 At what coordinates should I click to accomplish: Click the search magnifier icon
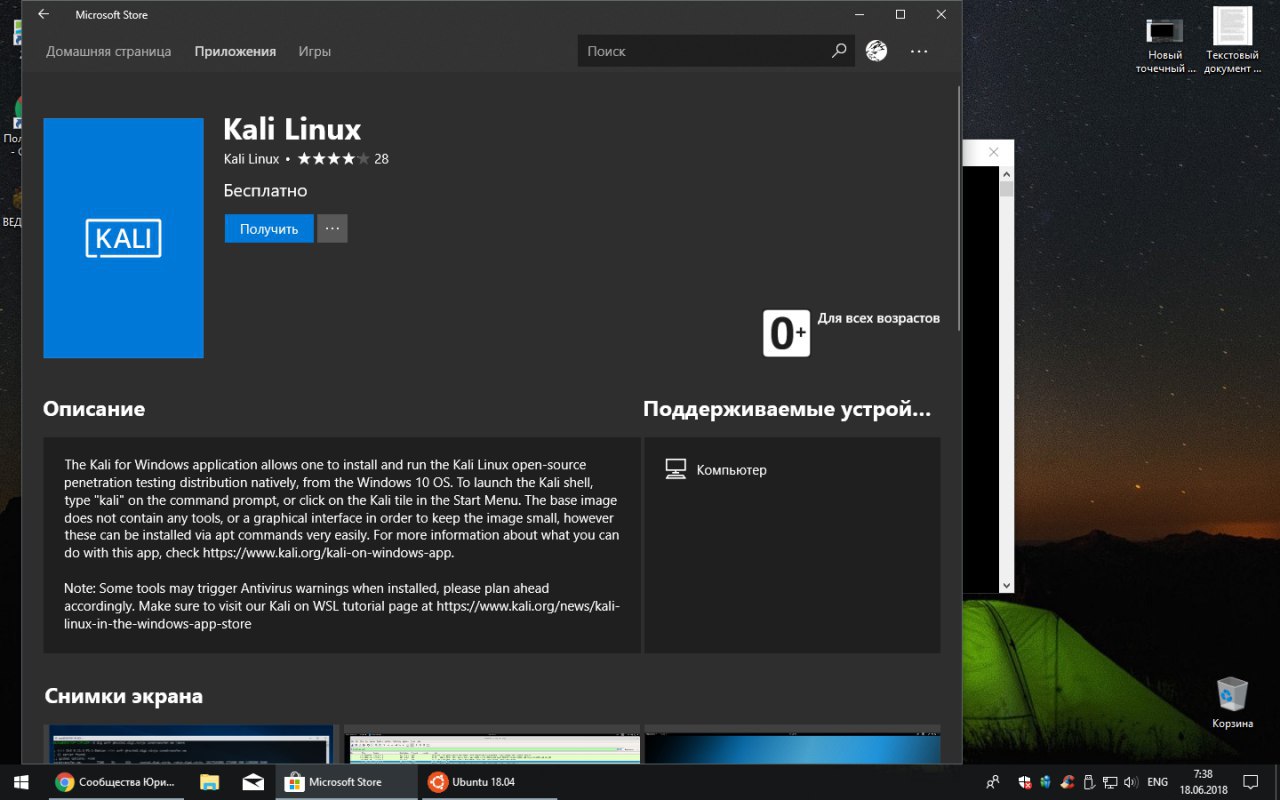[x=839, y=51]
